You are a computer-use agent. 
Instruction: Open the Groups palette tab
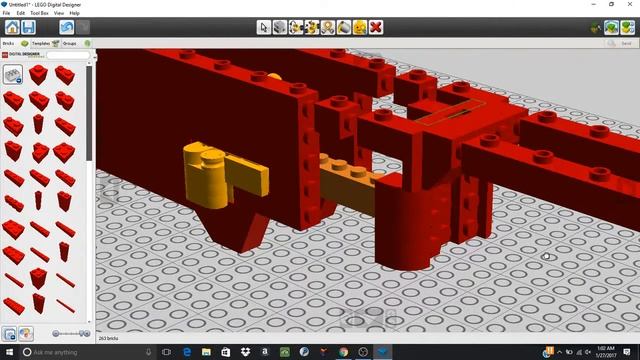point(76,43)
